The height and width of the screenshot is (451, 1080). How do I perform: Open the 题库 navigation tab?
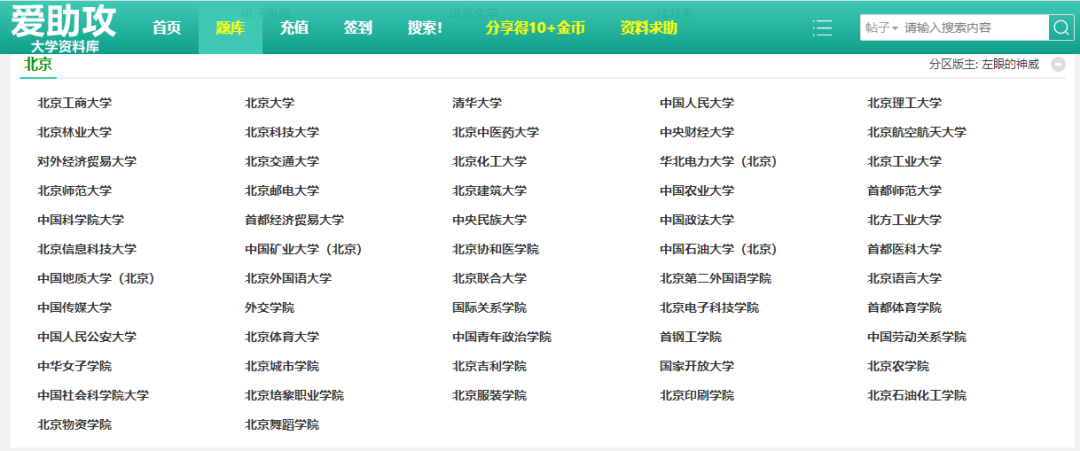click(x=230, y=28)
